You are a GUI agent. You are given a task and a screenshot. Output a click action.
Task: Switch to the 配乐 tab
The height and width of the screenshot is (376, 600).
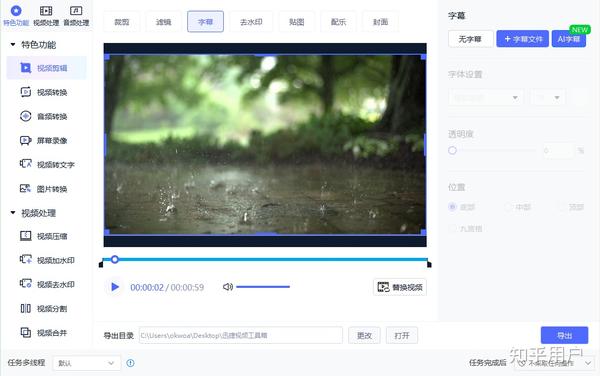[339, 22]
